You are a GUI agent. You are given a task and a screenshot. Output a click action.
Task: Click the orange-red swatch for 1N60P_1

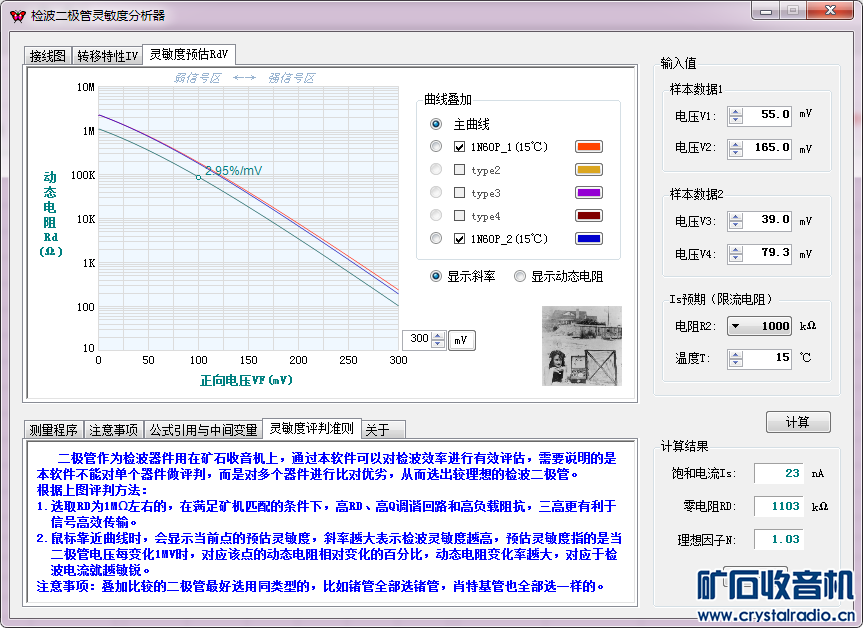coord(588,146)
